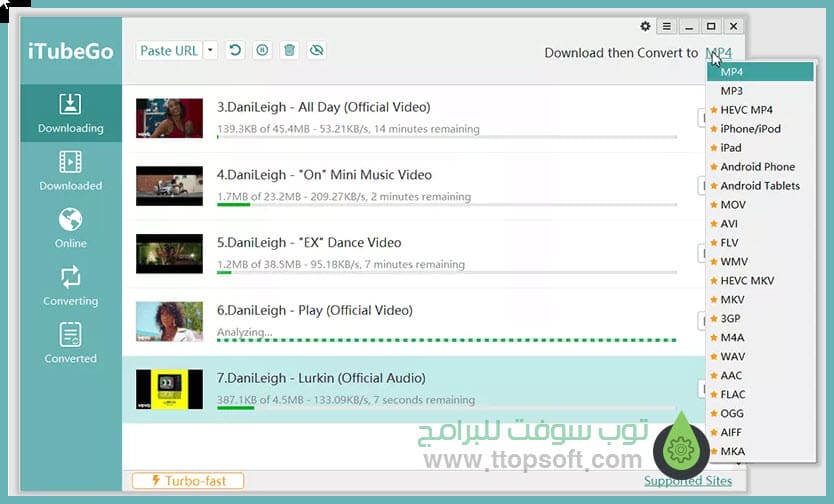Click progress bar of All Day download

pos(447,137)
